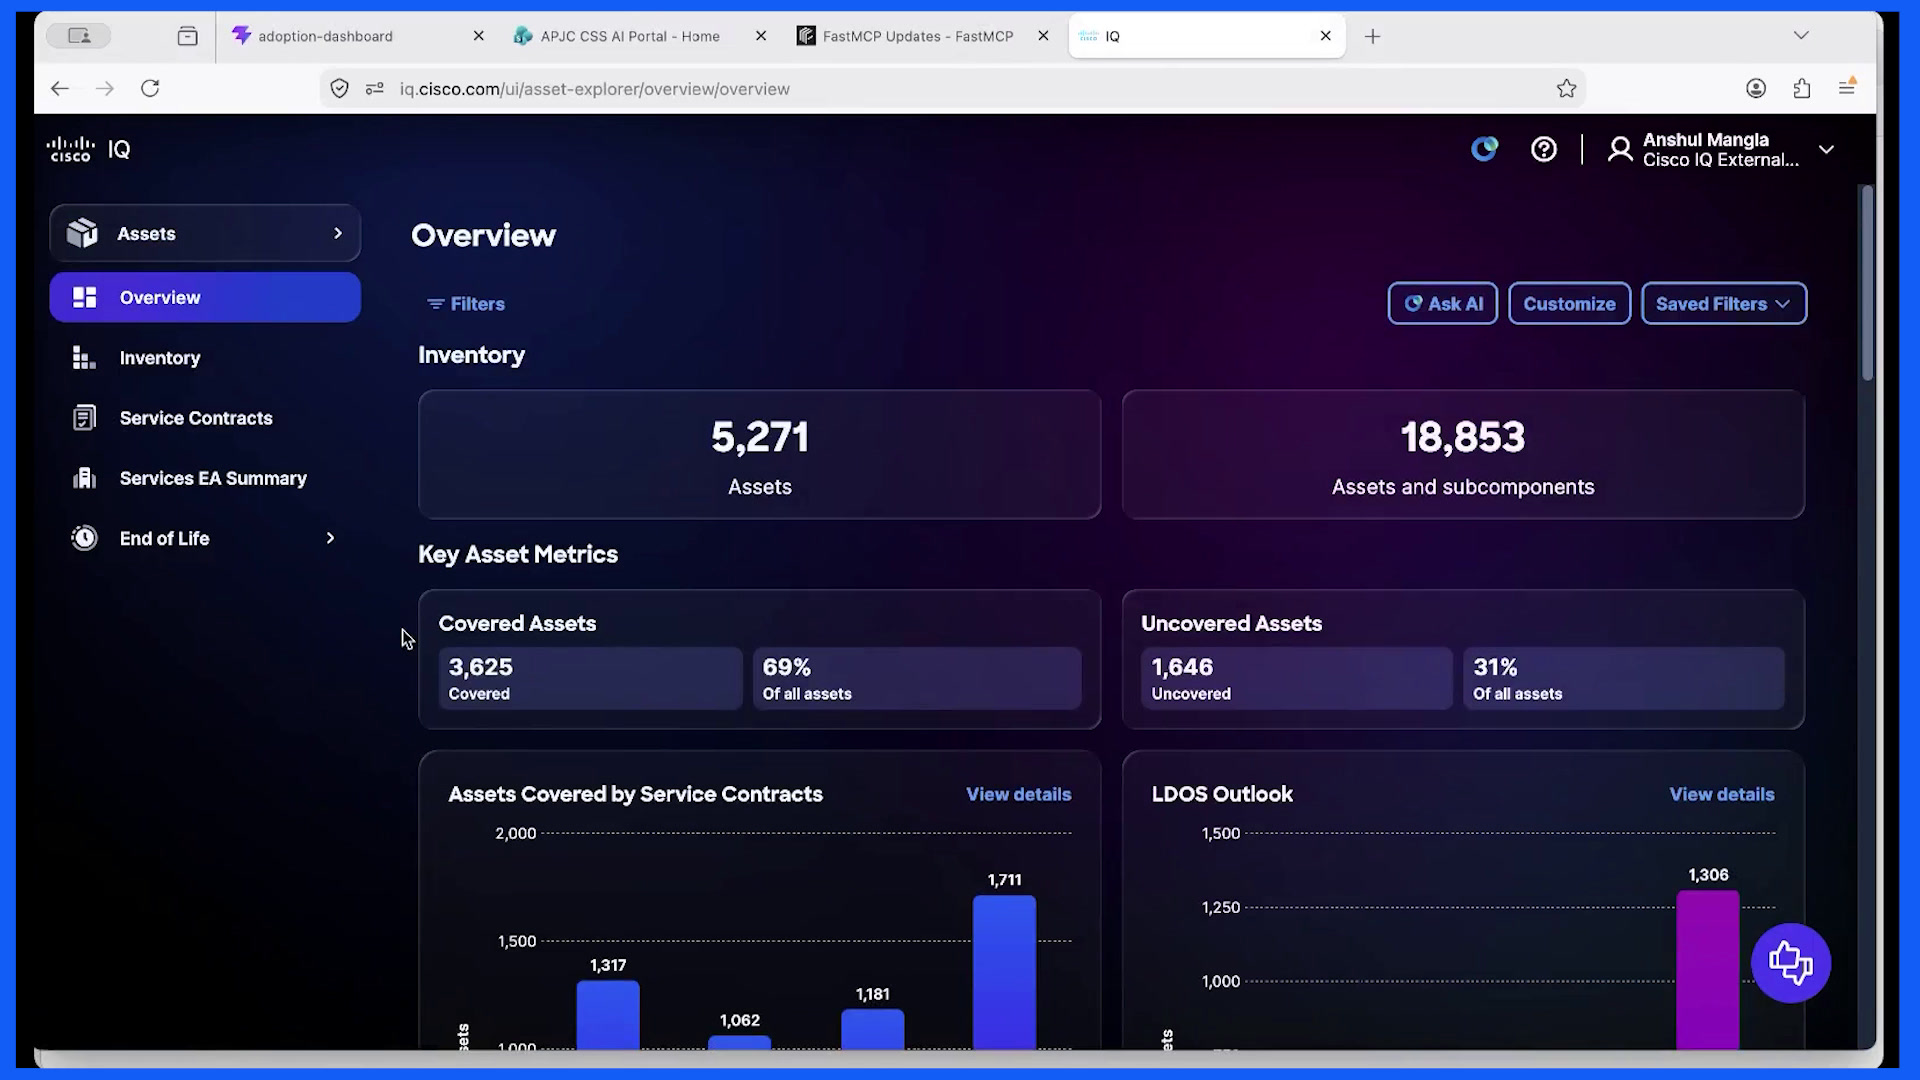The width and height of the screenshot is (1920, 1080).
Task: Switch to APJC CSS AI Portal tab
Action: point(640,36)
